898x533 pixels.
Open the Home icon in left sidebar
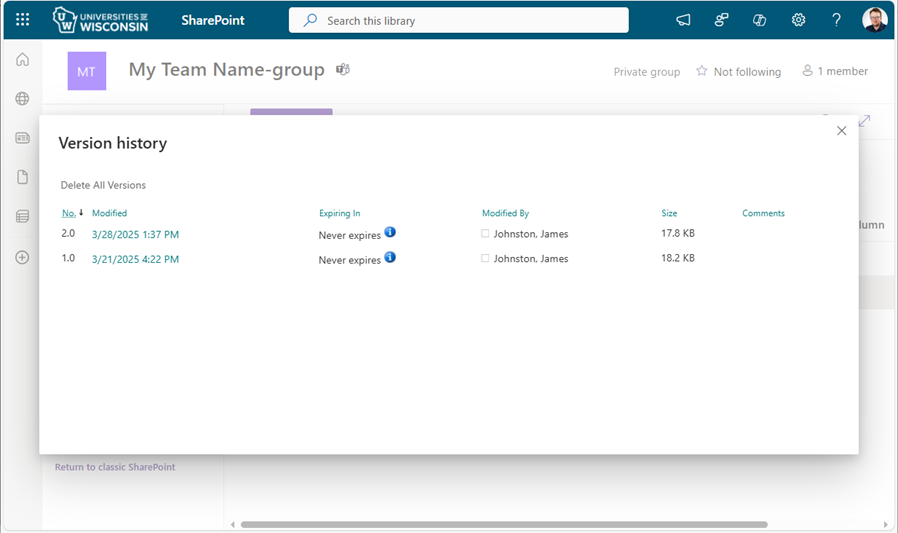(x=22, y=60)
